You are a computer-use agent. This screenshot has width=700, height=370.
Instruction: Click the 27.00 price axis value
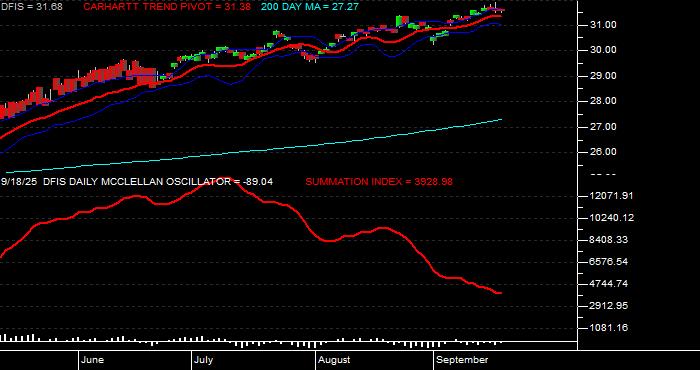603,127
